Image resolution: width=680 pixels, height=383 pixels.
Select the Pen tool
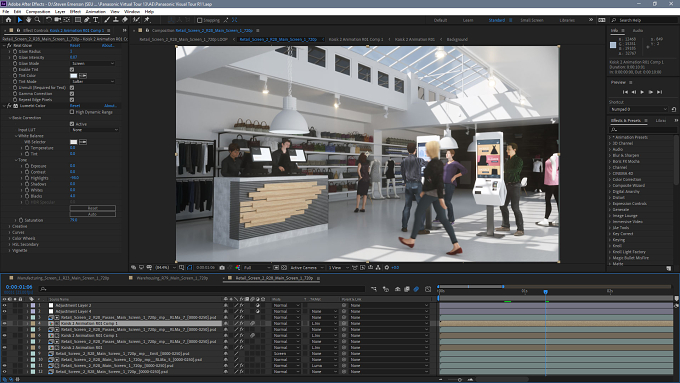click(87, 20)
